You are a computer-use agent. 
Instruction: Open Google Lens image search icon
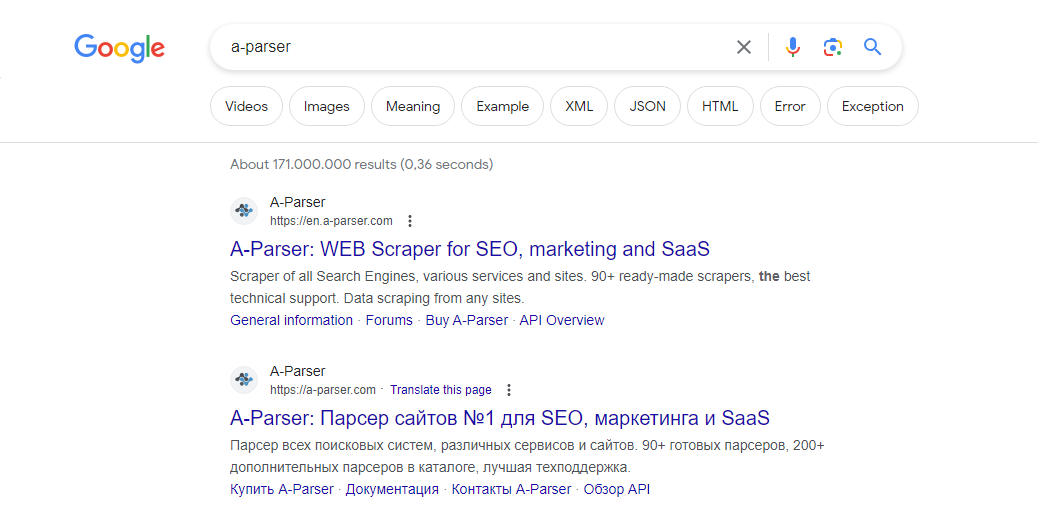coord(833,47)
